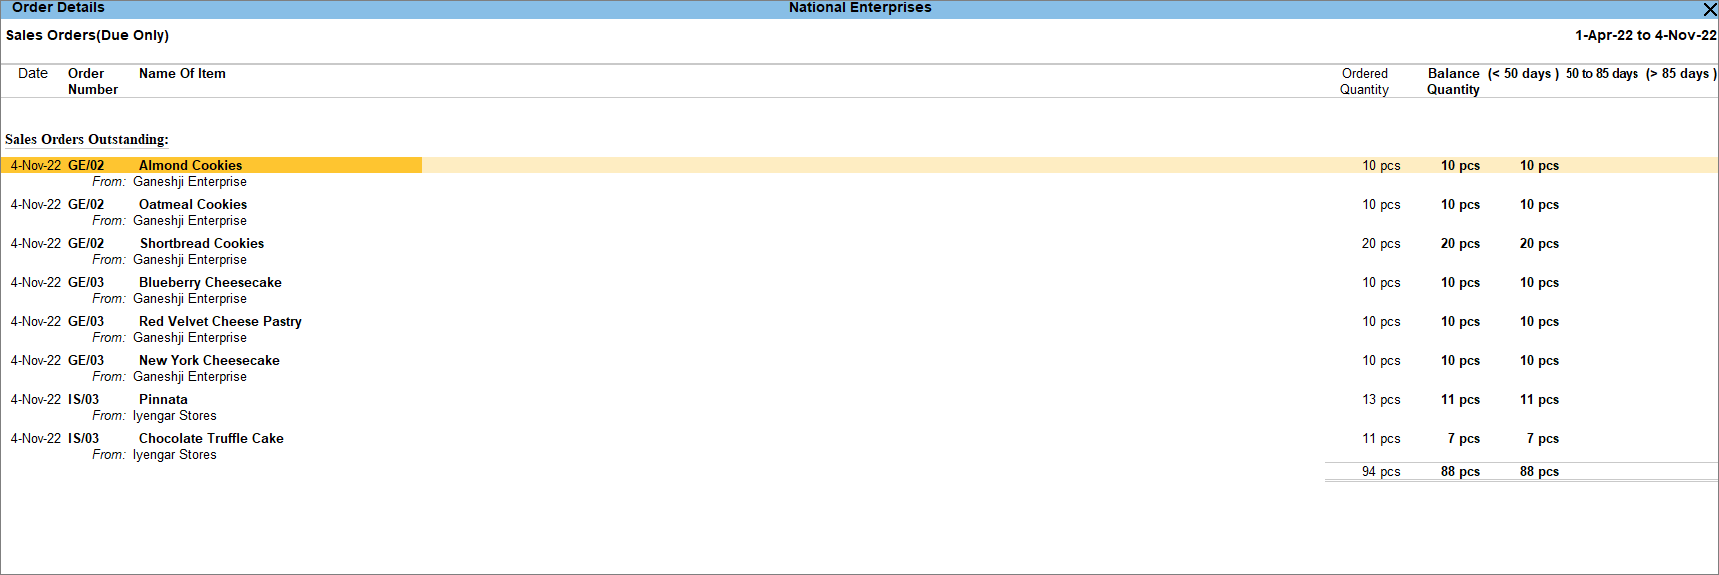Click the > 85 days column header
Viewport: 1719px width, 575px height.
tap(1681, 73)
